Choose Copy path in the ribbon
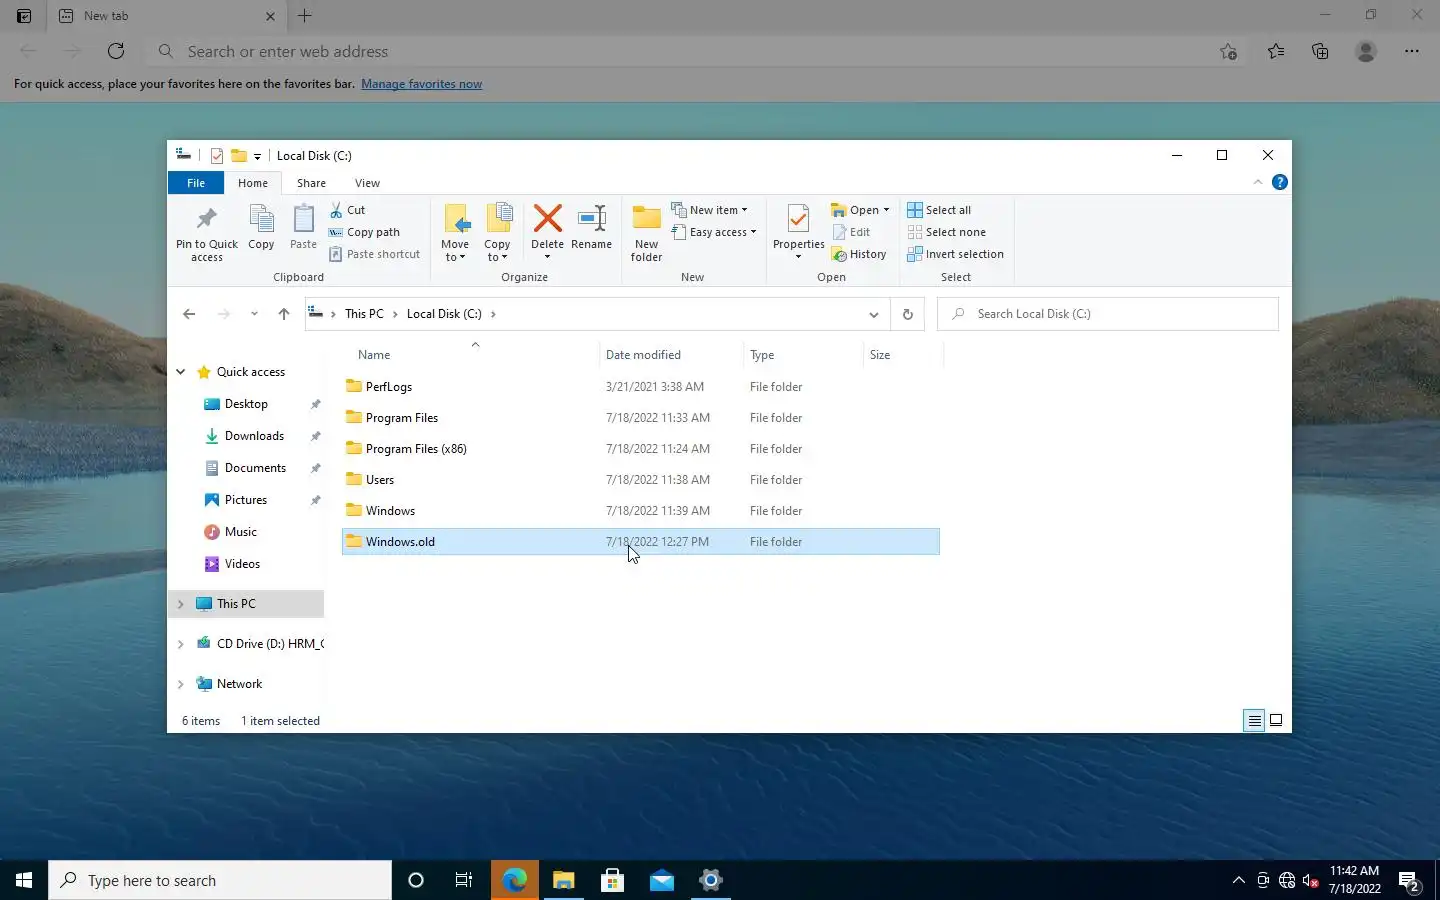Viewport: 1440px width, 900px height. 365,232
